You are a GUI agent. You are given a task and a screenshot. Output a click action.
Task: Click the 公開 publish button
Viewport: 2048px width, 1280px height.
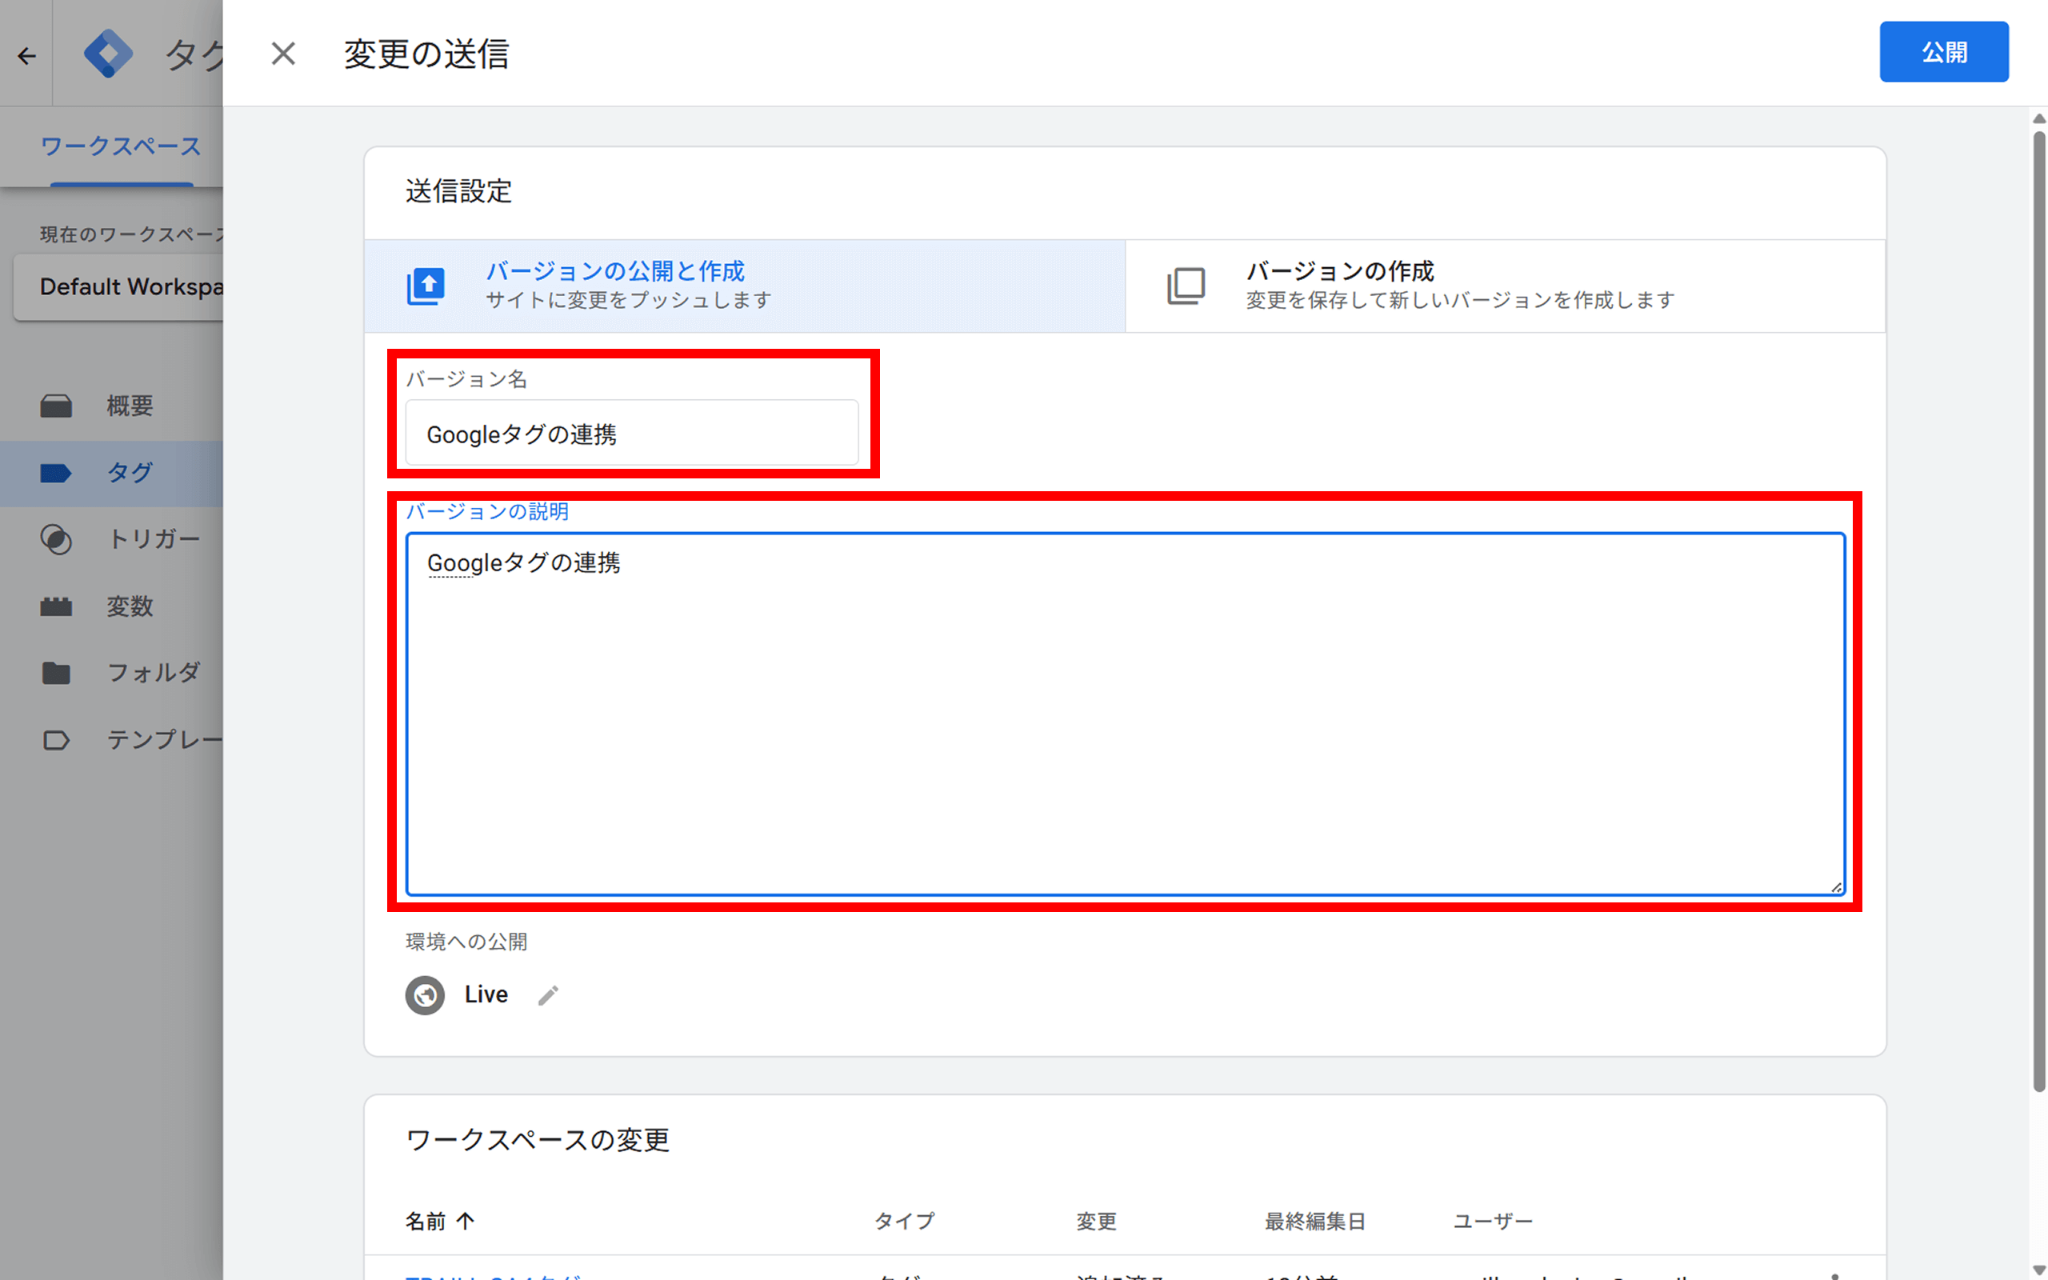tap(1943, 51)
